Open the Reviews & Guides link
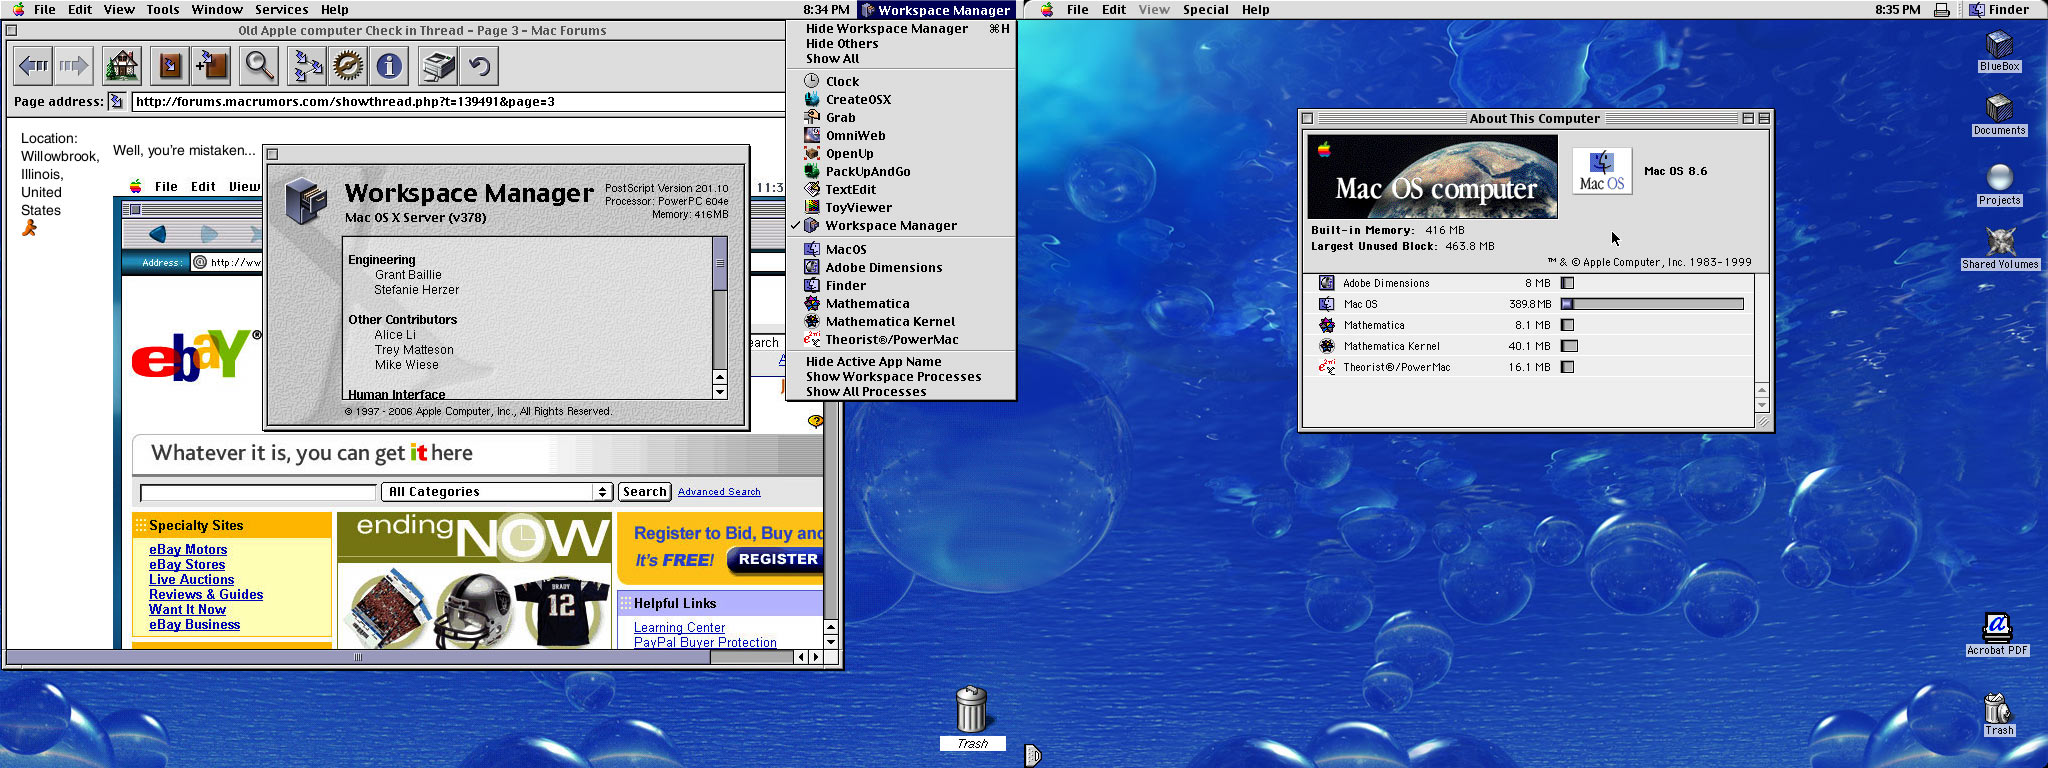Viewport: 2048px width, 768px height. click(206, 594)
